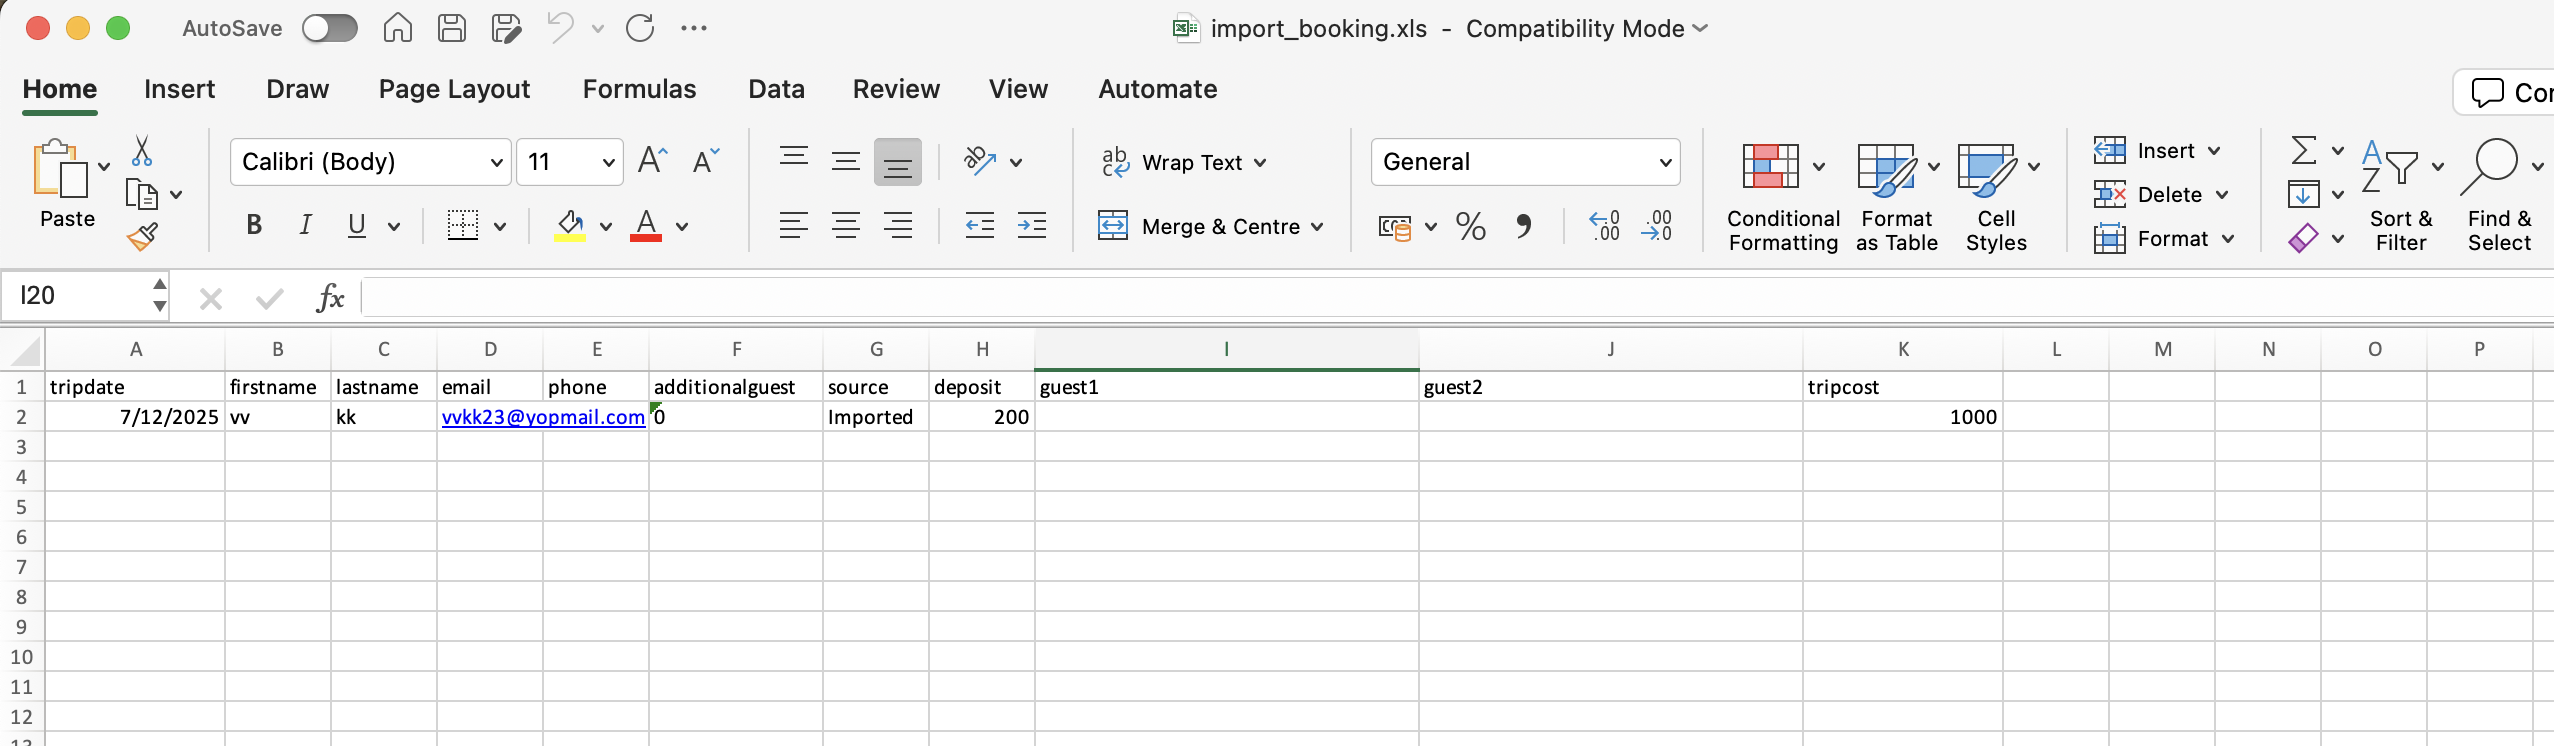
Task: Click the Save icon in title bar
Action: [452, 28]
